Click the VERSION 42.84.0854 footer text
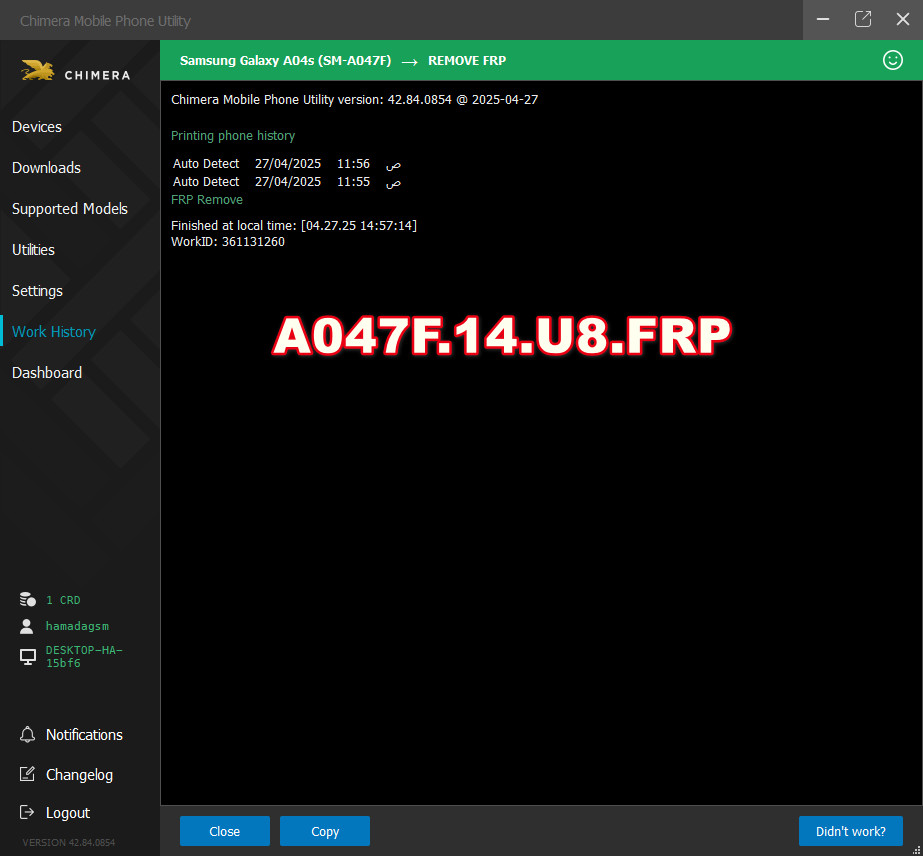923x856 pixels. click(68, 842)
